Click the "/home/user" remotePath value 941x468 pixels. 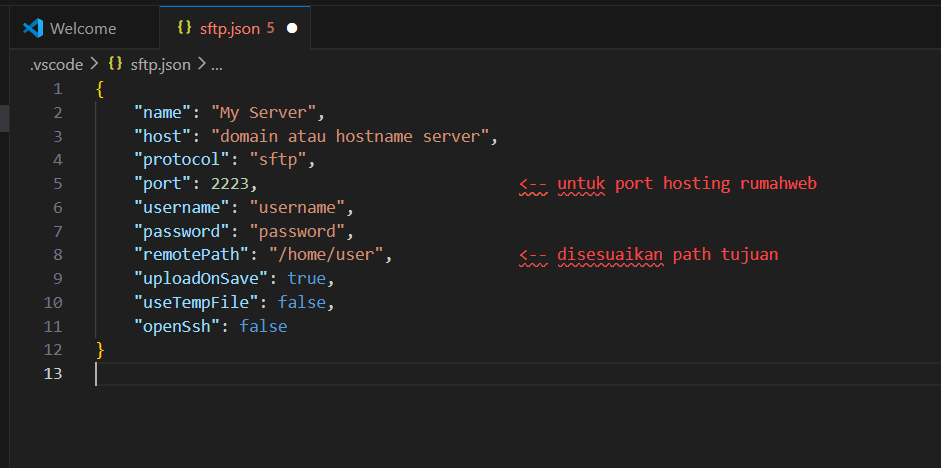pos(325,255)
